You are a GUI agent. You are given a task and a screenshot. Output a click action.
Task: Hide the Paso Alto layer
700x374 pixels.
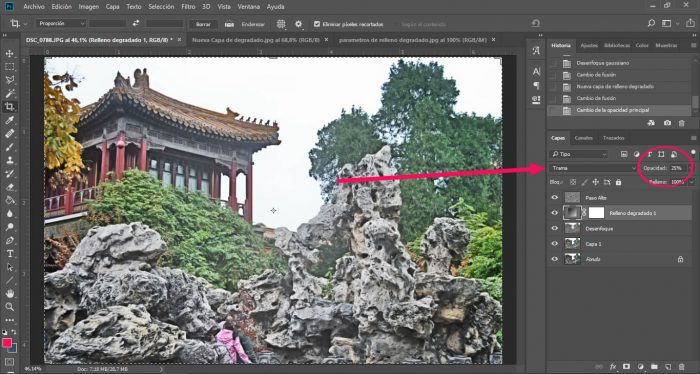pyautogui.click(x=554, y=197)
